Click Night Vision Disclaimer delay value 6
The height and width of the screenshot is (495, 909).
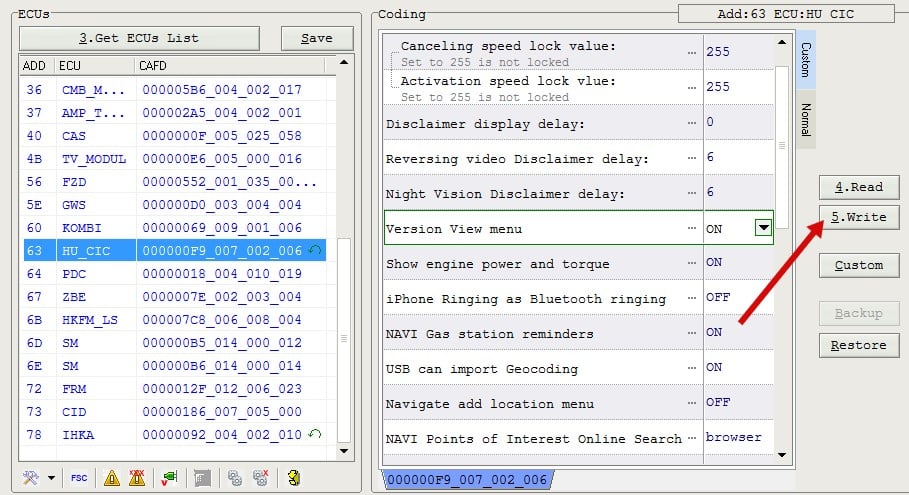[x=739, y=192]
